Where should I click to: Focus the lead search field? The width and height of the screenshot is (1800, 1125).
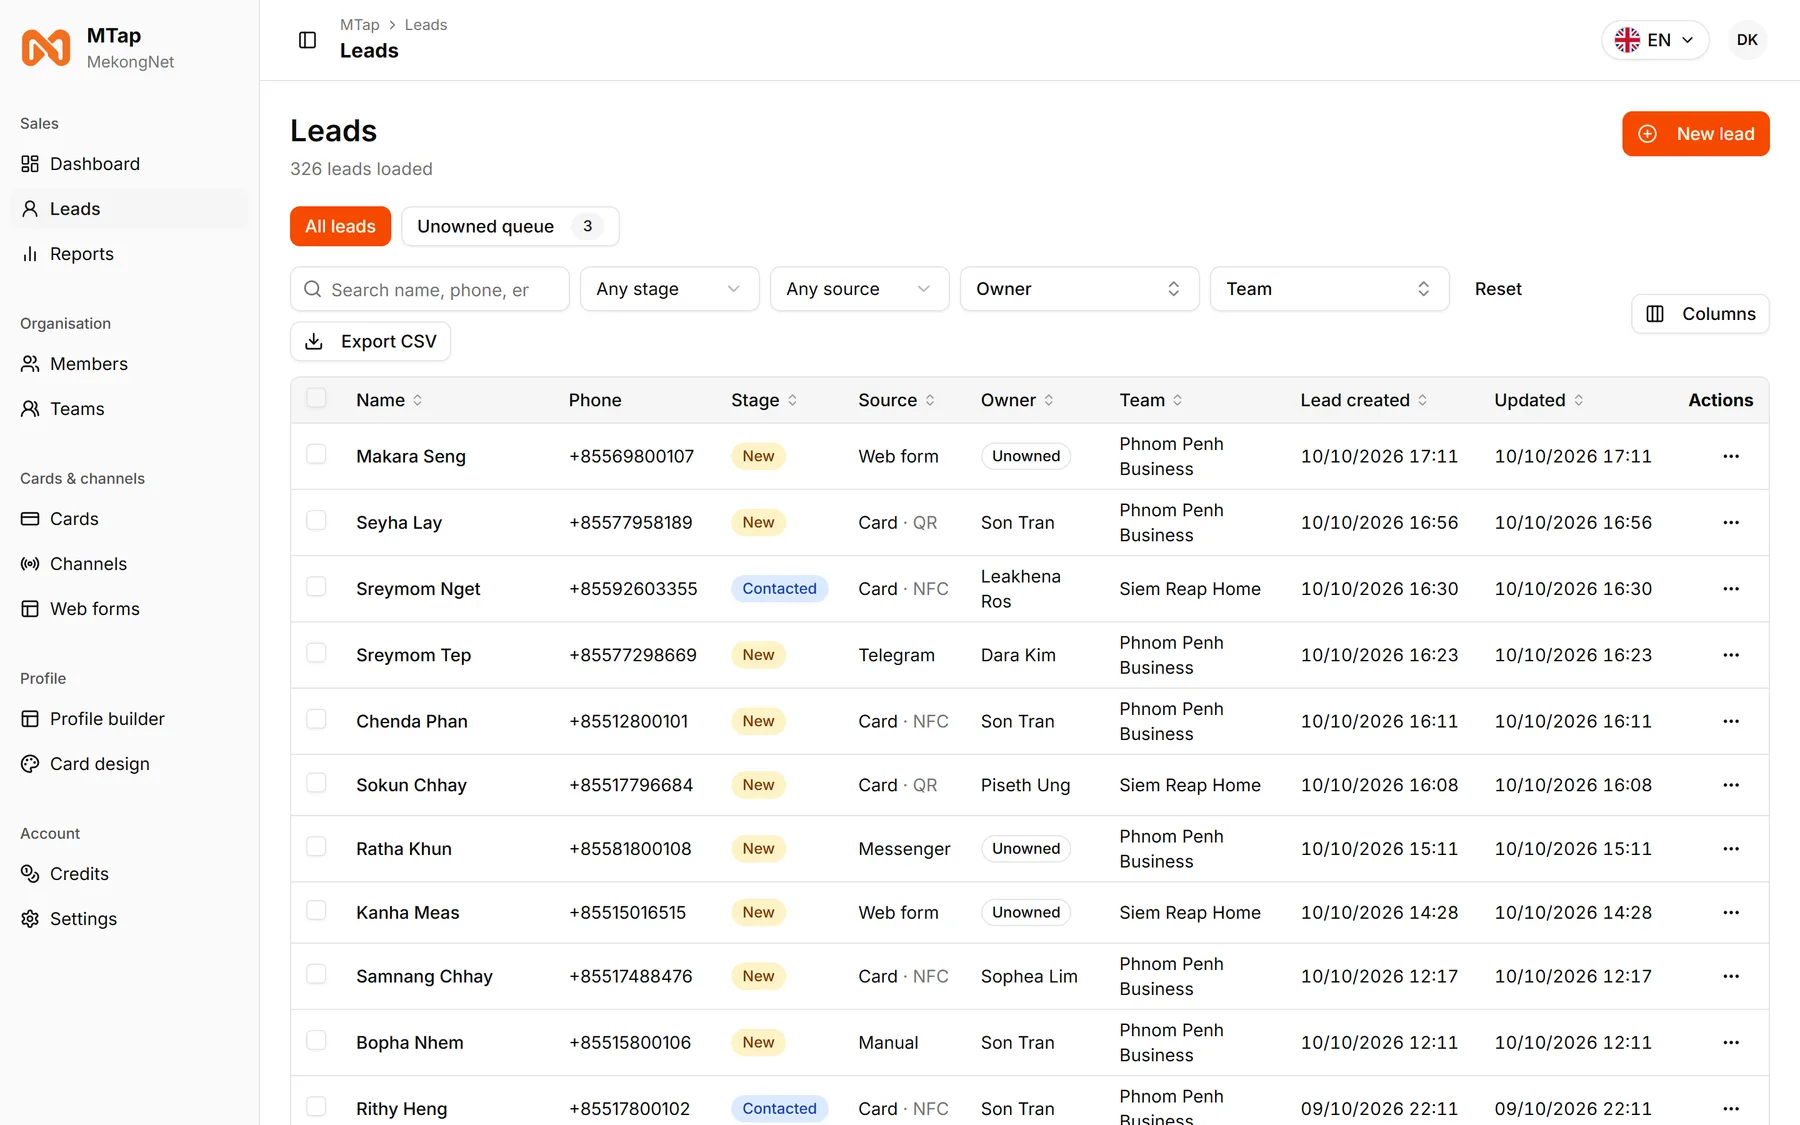pyautogui.click(x=430, y=289)
